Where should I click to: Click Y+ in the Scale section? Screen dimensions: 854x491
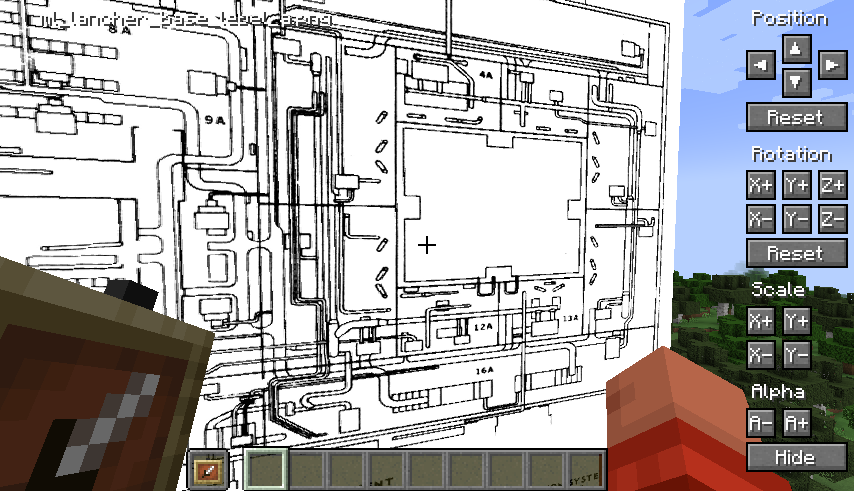[796, 321]
